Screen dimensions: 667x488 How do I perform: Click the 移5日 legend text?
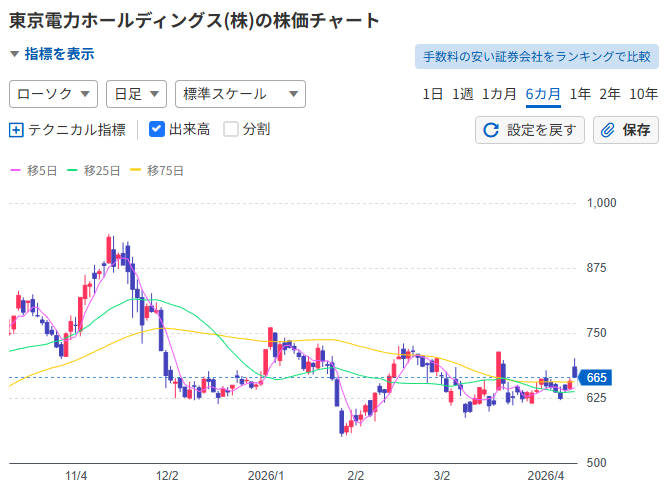coord(42,171)
